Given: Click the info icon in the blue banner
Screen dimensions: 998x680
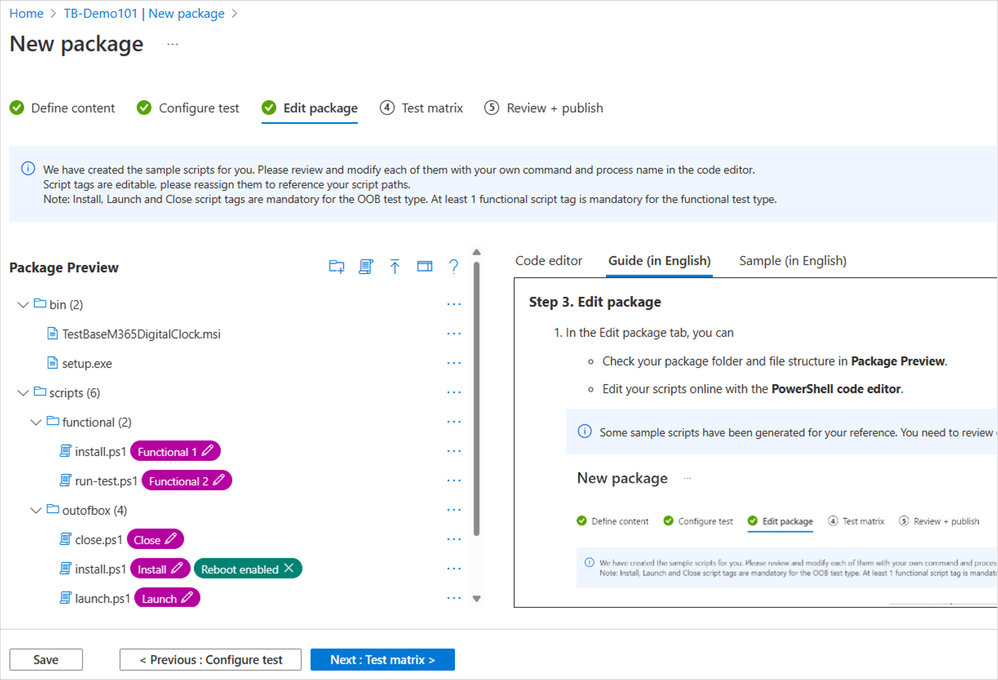Looking at the screenshot, I should pyautogui.click(x=28, y=169).
